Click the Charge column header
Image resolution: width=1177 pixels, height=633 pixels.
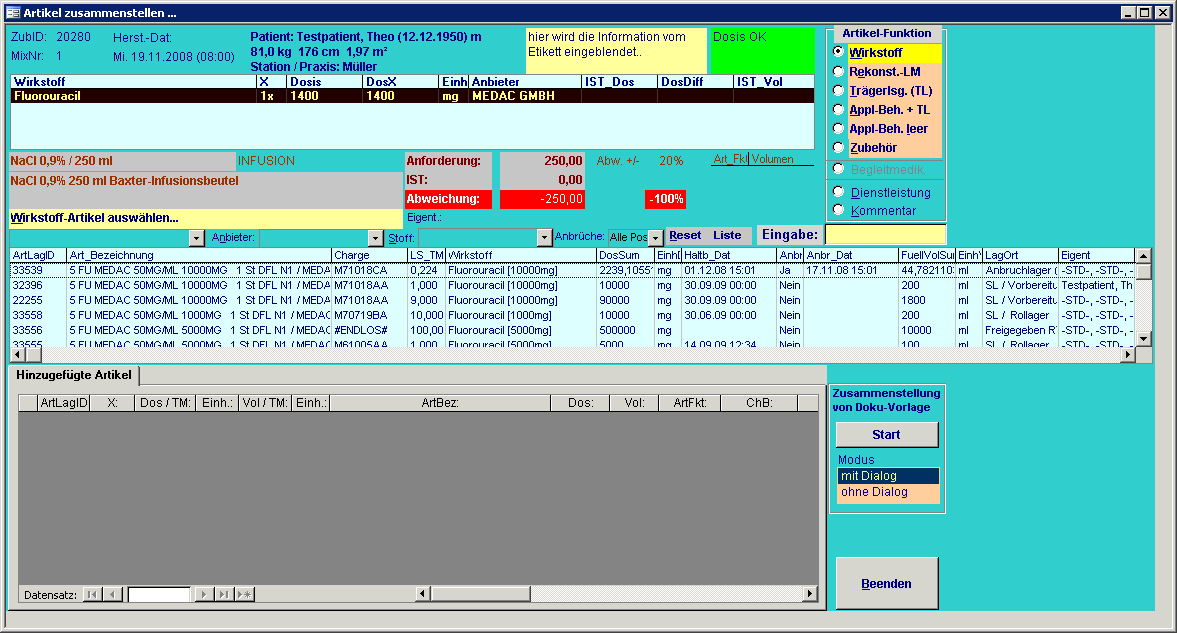pos(369,255)
